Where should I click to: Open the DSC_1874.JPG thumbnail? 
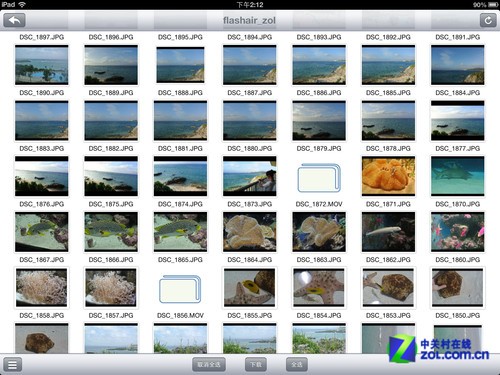[x=180, y=232]
